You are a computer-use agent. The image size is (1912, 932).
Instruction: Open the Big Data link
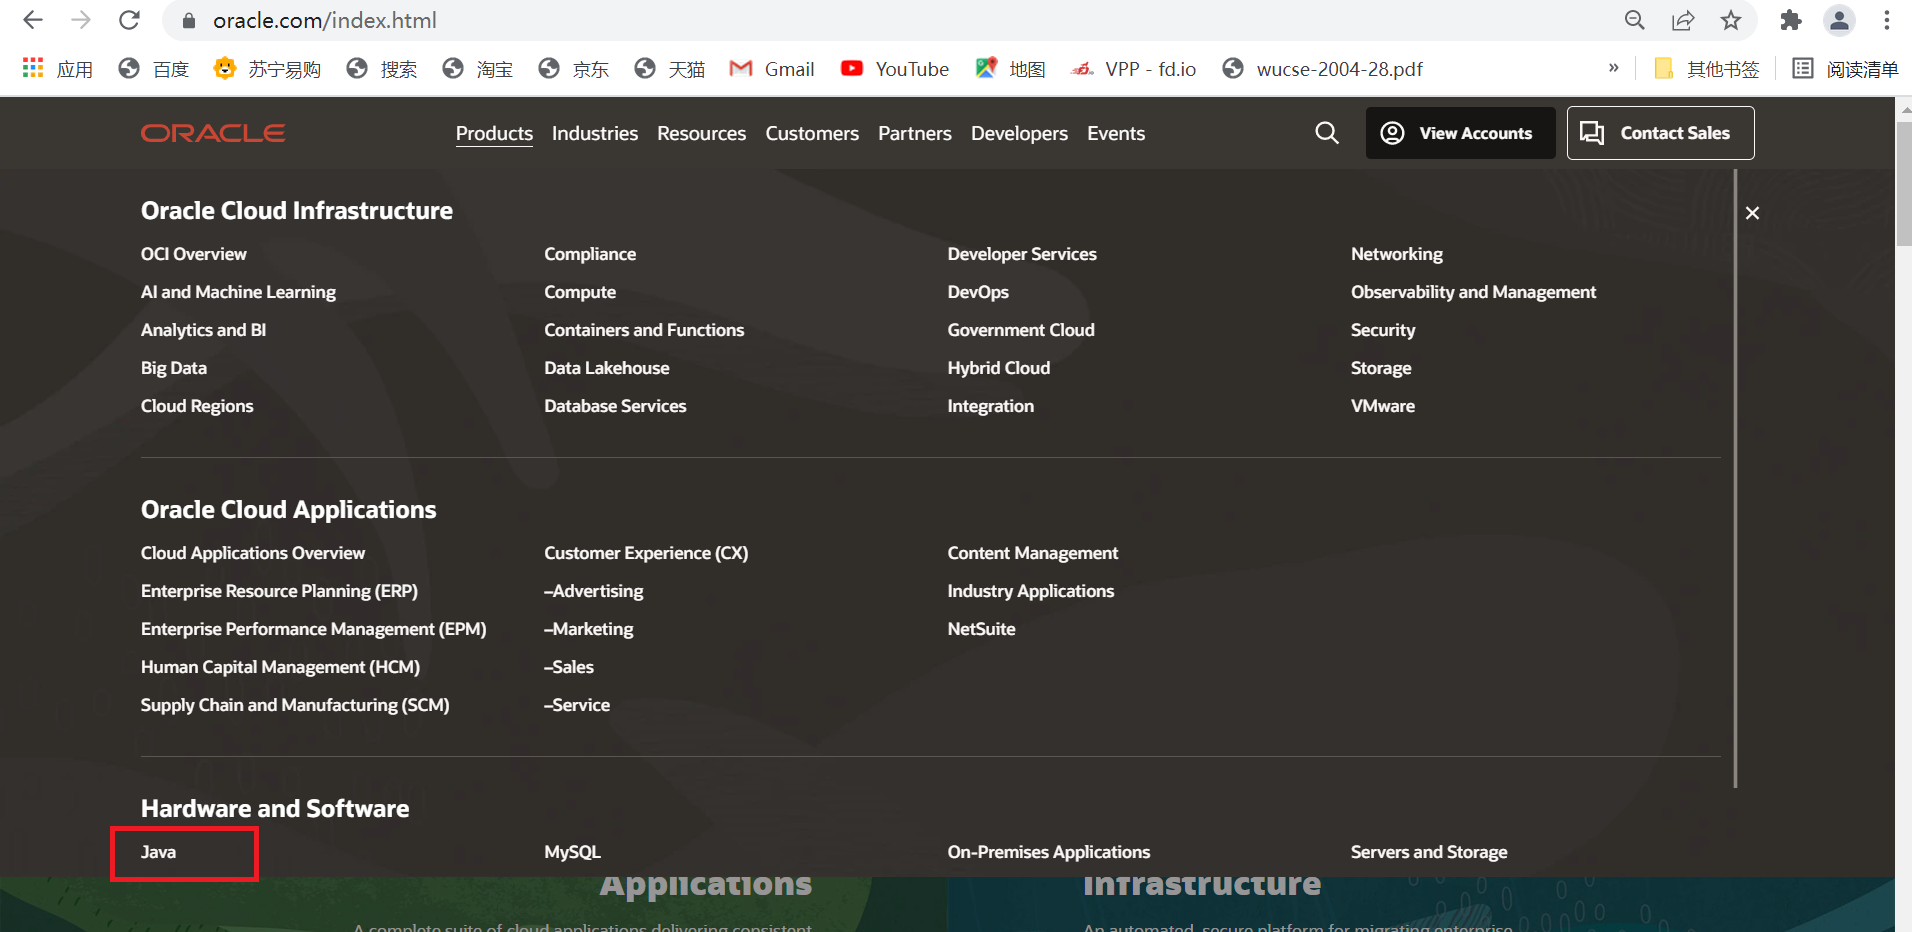pyautogui.click(x=174, y=368)
